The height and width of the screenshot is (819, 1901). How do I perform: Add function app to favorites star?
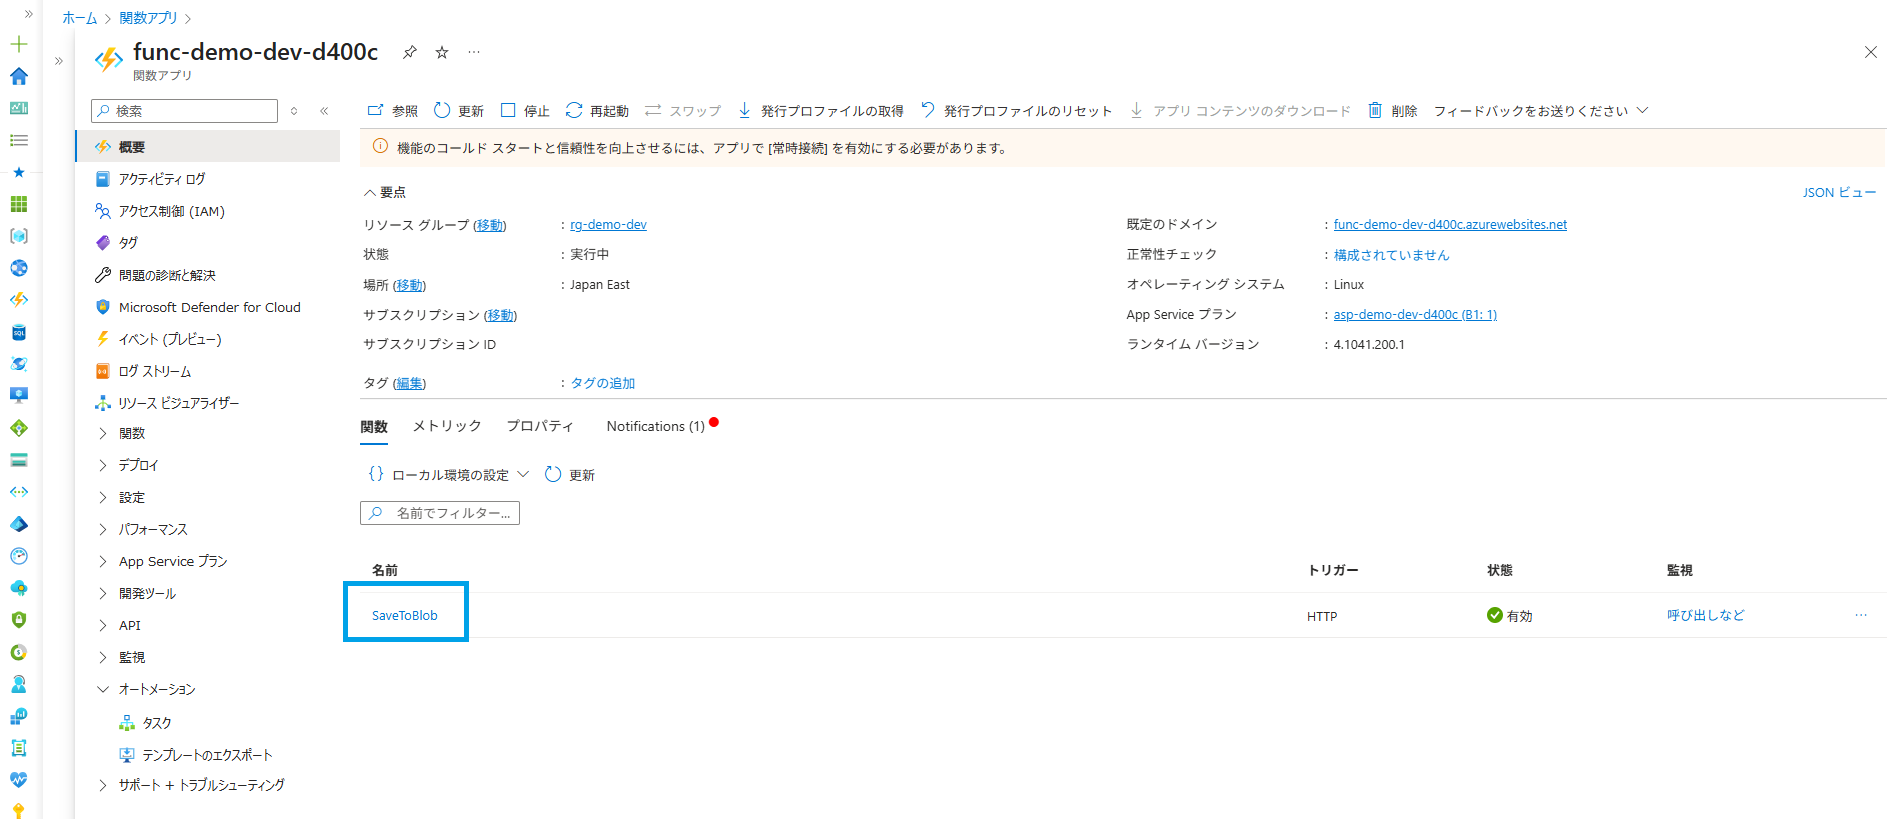[442, 52]
